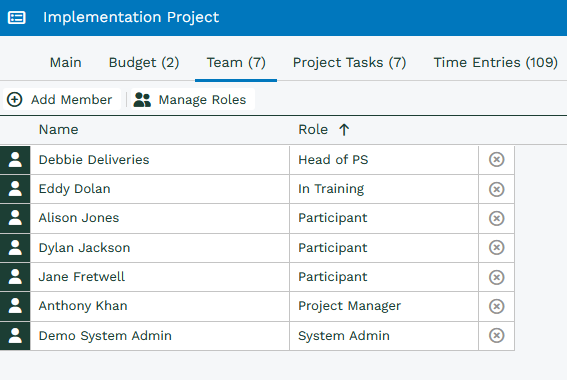Select the Eddy Dolan name cell
Viewport: 567px width, 380px height.
pos(160,189)
